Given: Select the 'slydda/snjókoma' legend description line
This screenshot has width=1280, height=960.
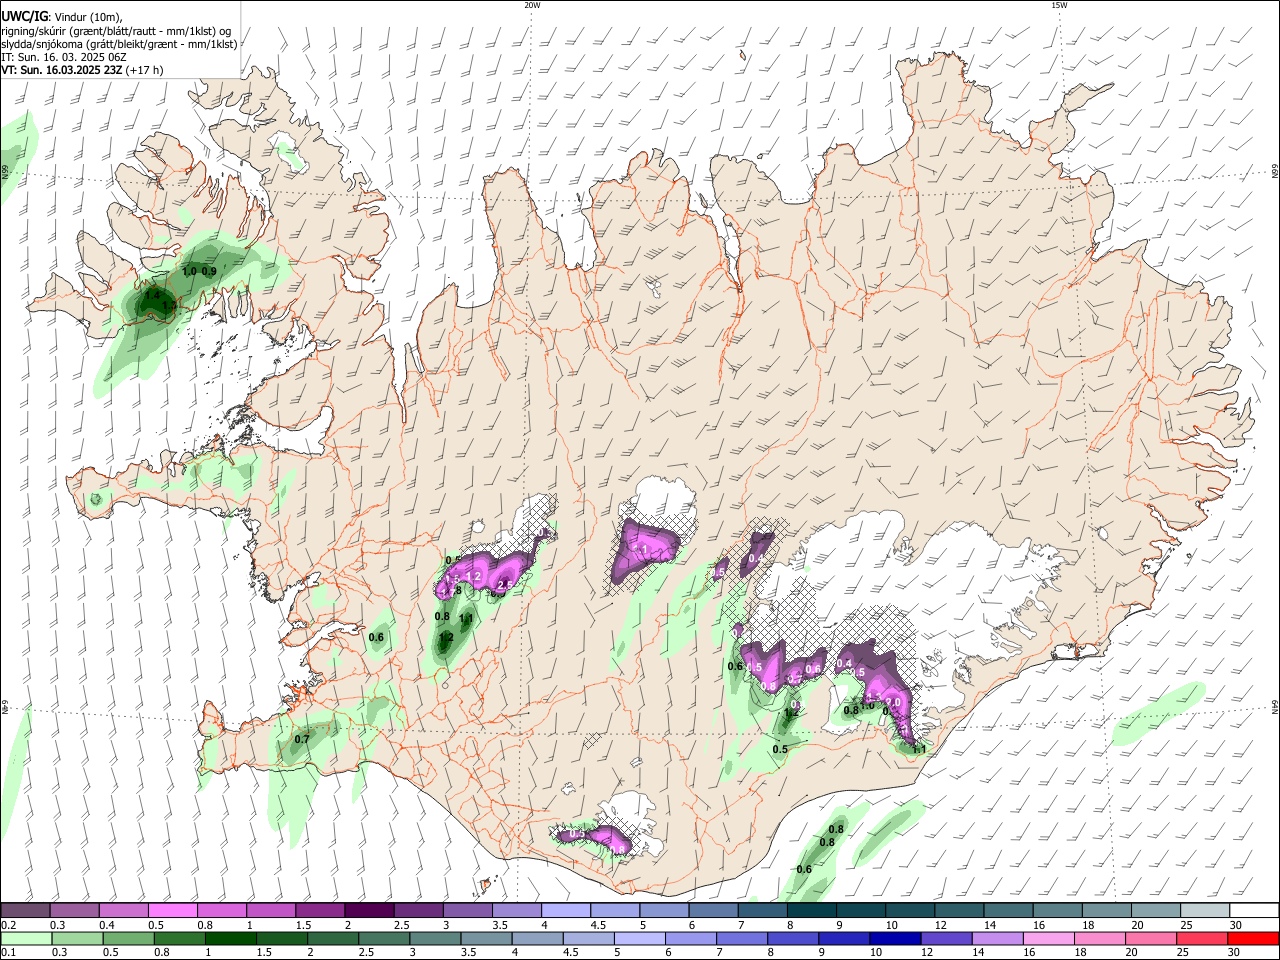Looking at the screenshot, I should click(119, 44).
